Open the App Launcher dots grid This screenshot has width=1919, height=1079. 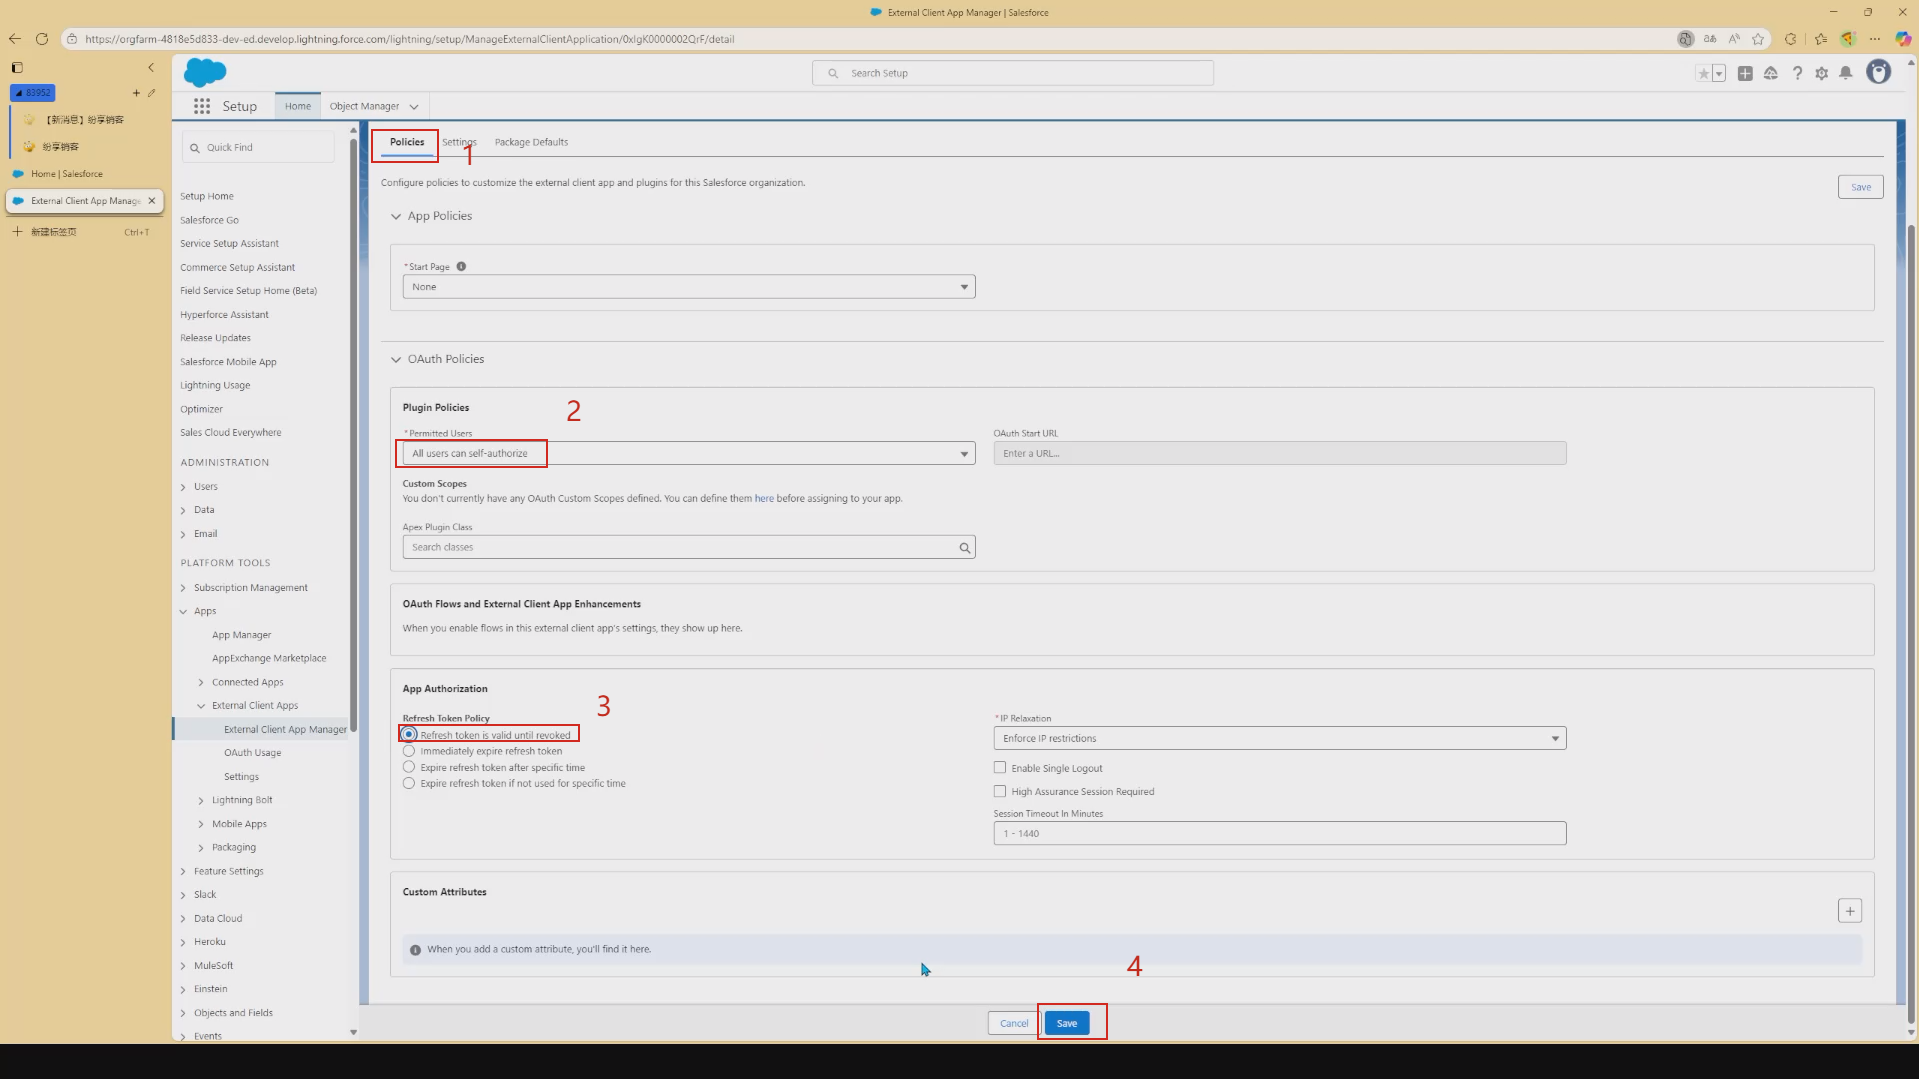point(202,106)
